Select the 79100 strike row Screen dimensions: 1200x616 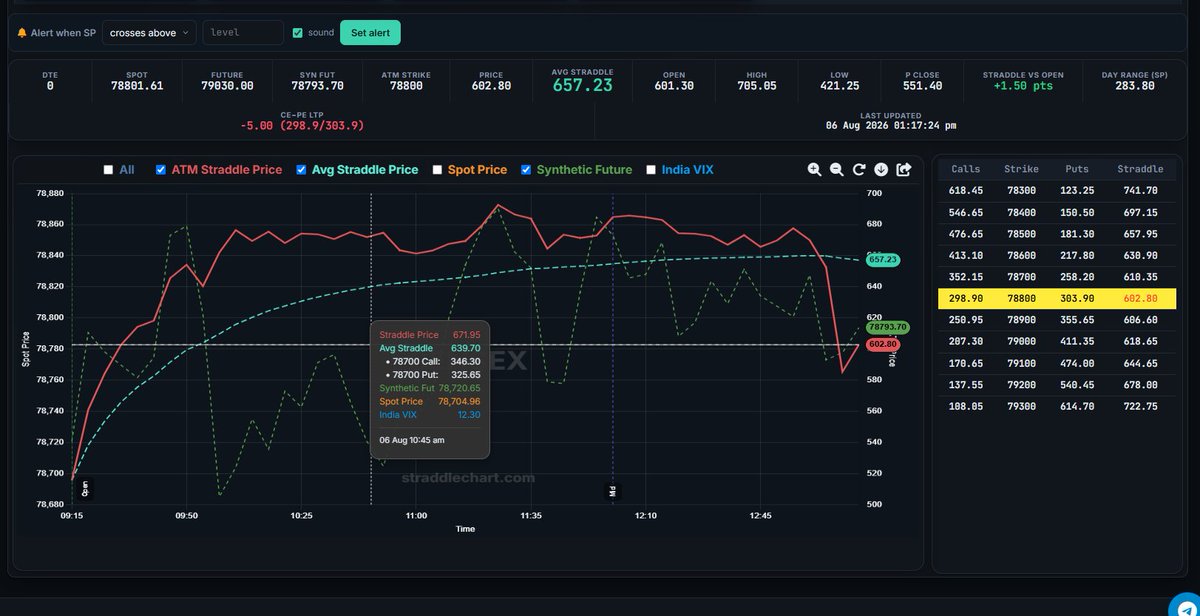click(1058, 363)
